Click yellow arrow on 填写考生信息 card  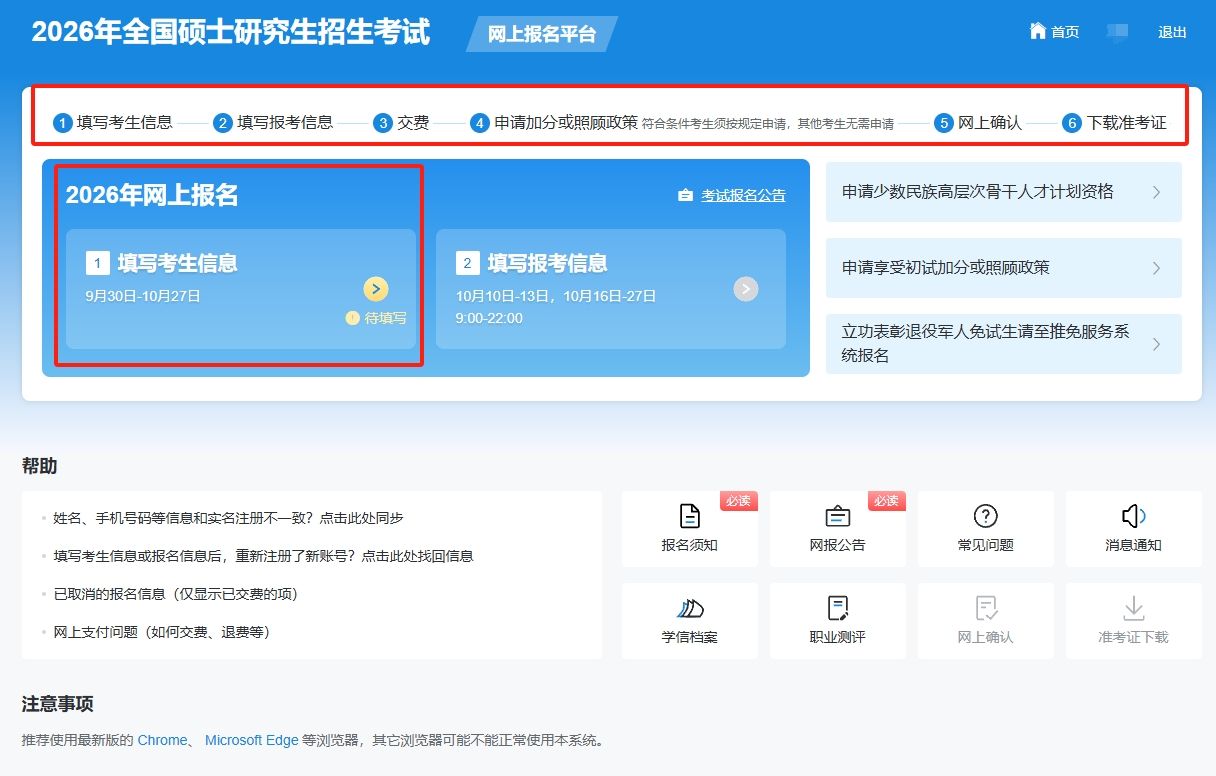(375, 289)
